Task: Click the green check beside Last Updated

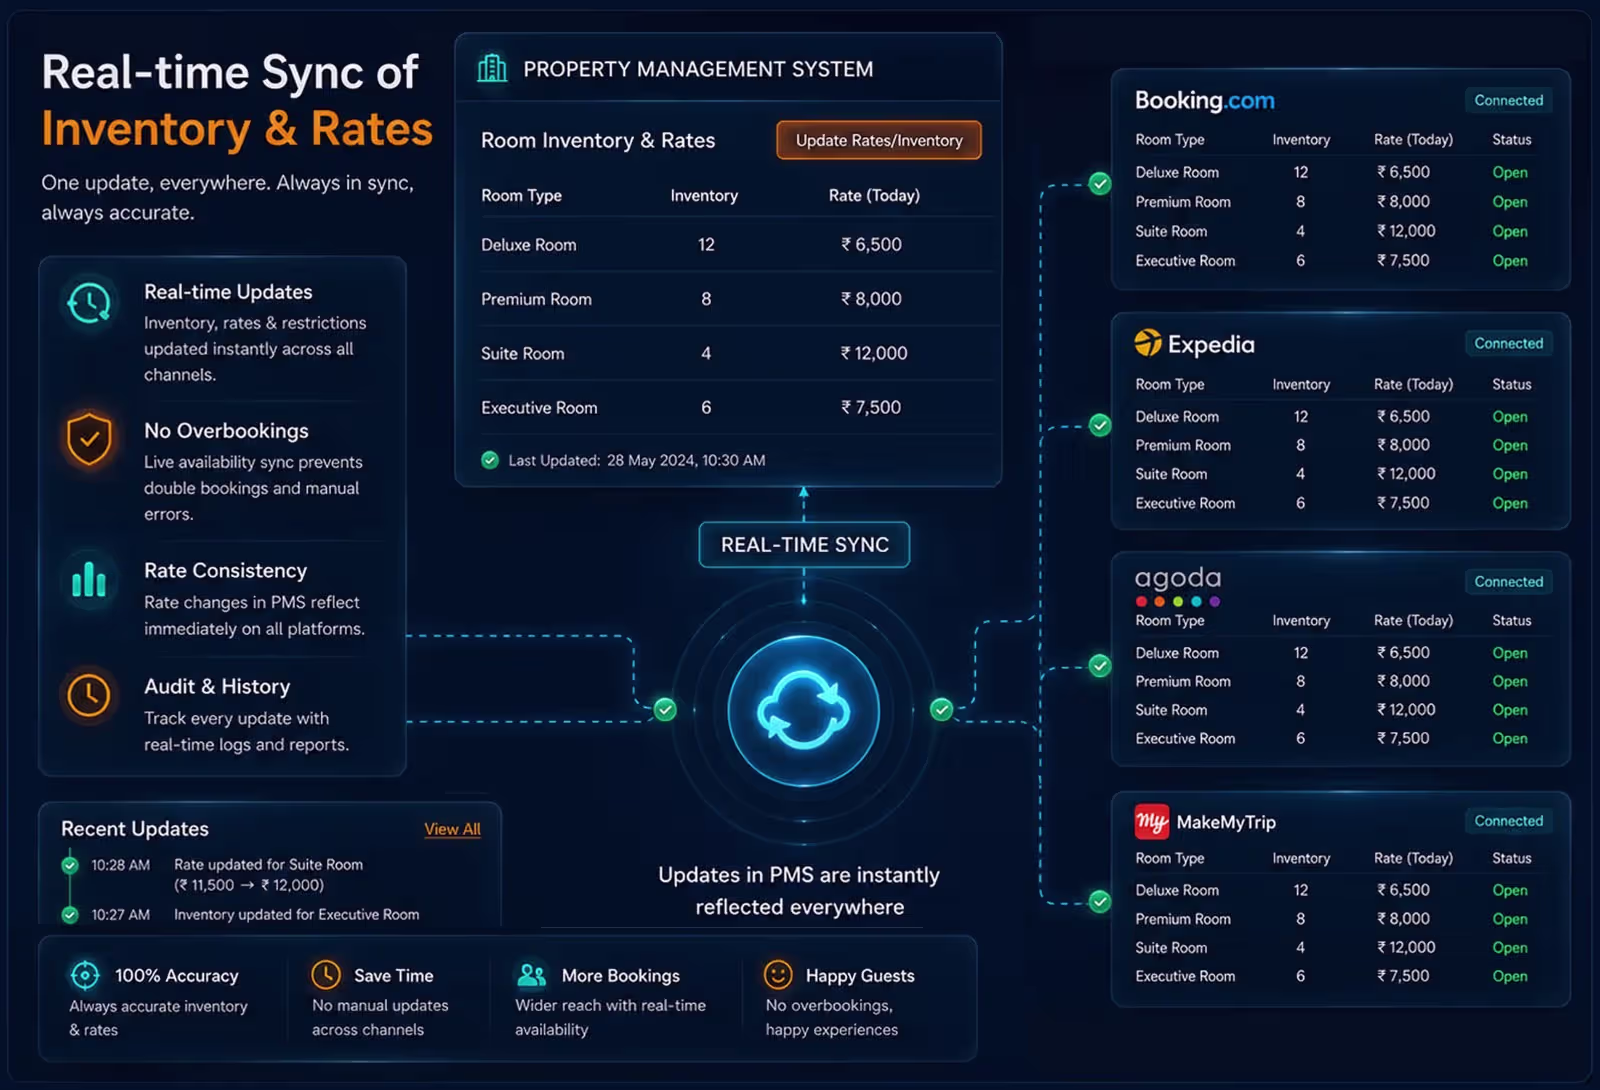Action: coord(490,460)
